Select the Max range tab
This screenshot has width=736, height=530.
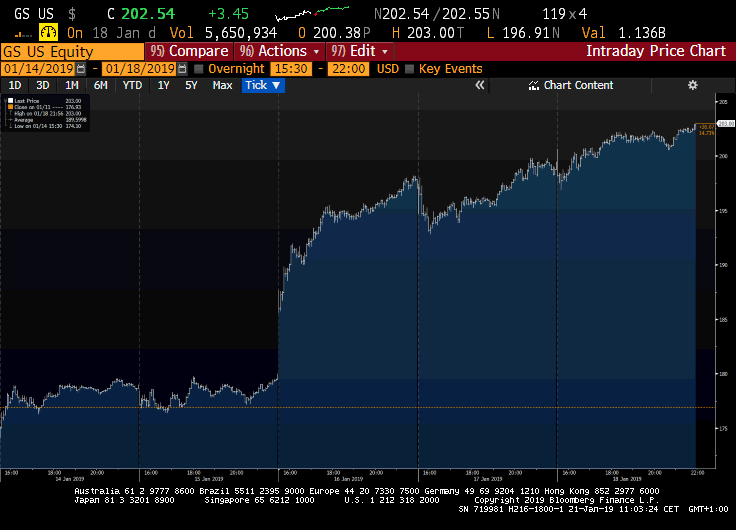[x=222, y=85]
